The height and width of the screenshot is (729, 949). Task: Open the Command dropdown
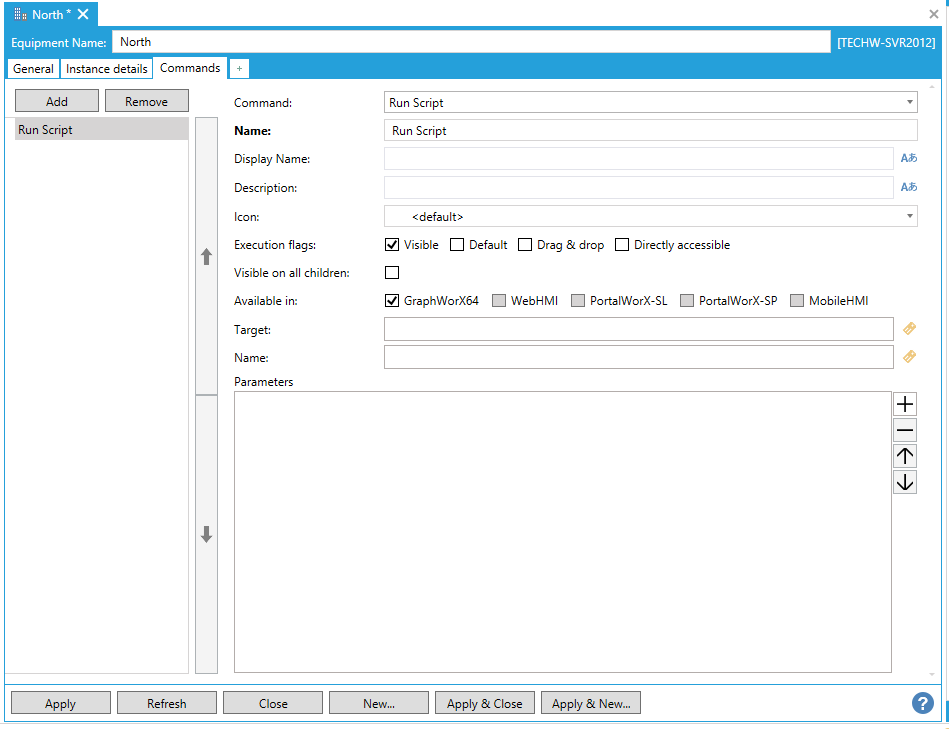point(650,102)
